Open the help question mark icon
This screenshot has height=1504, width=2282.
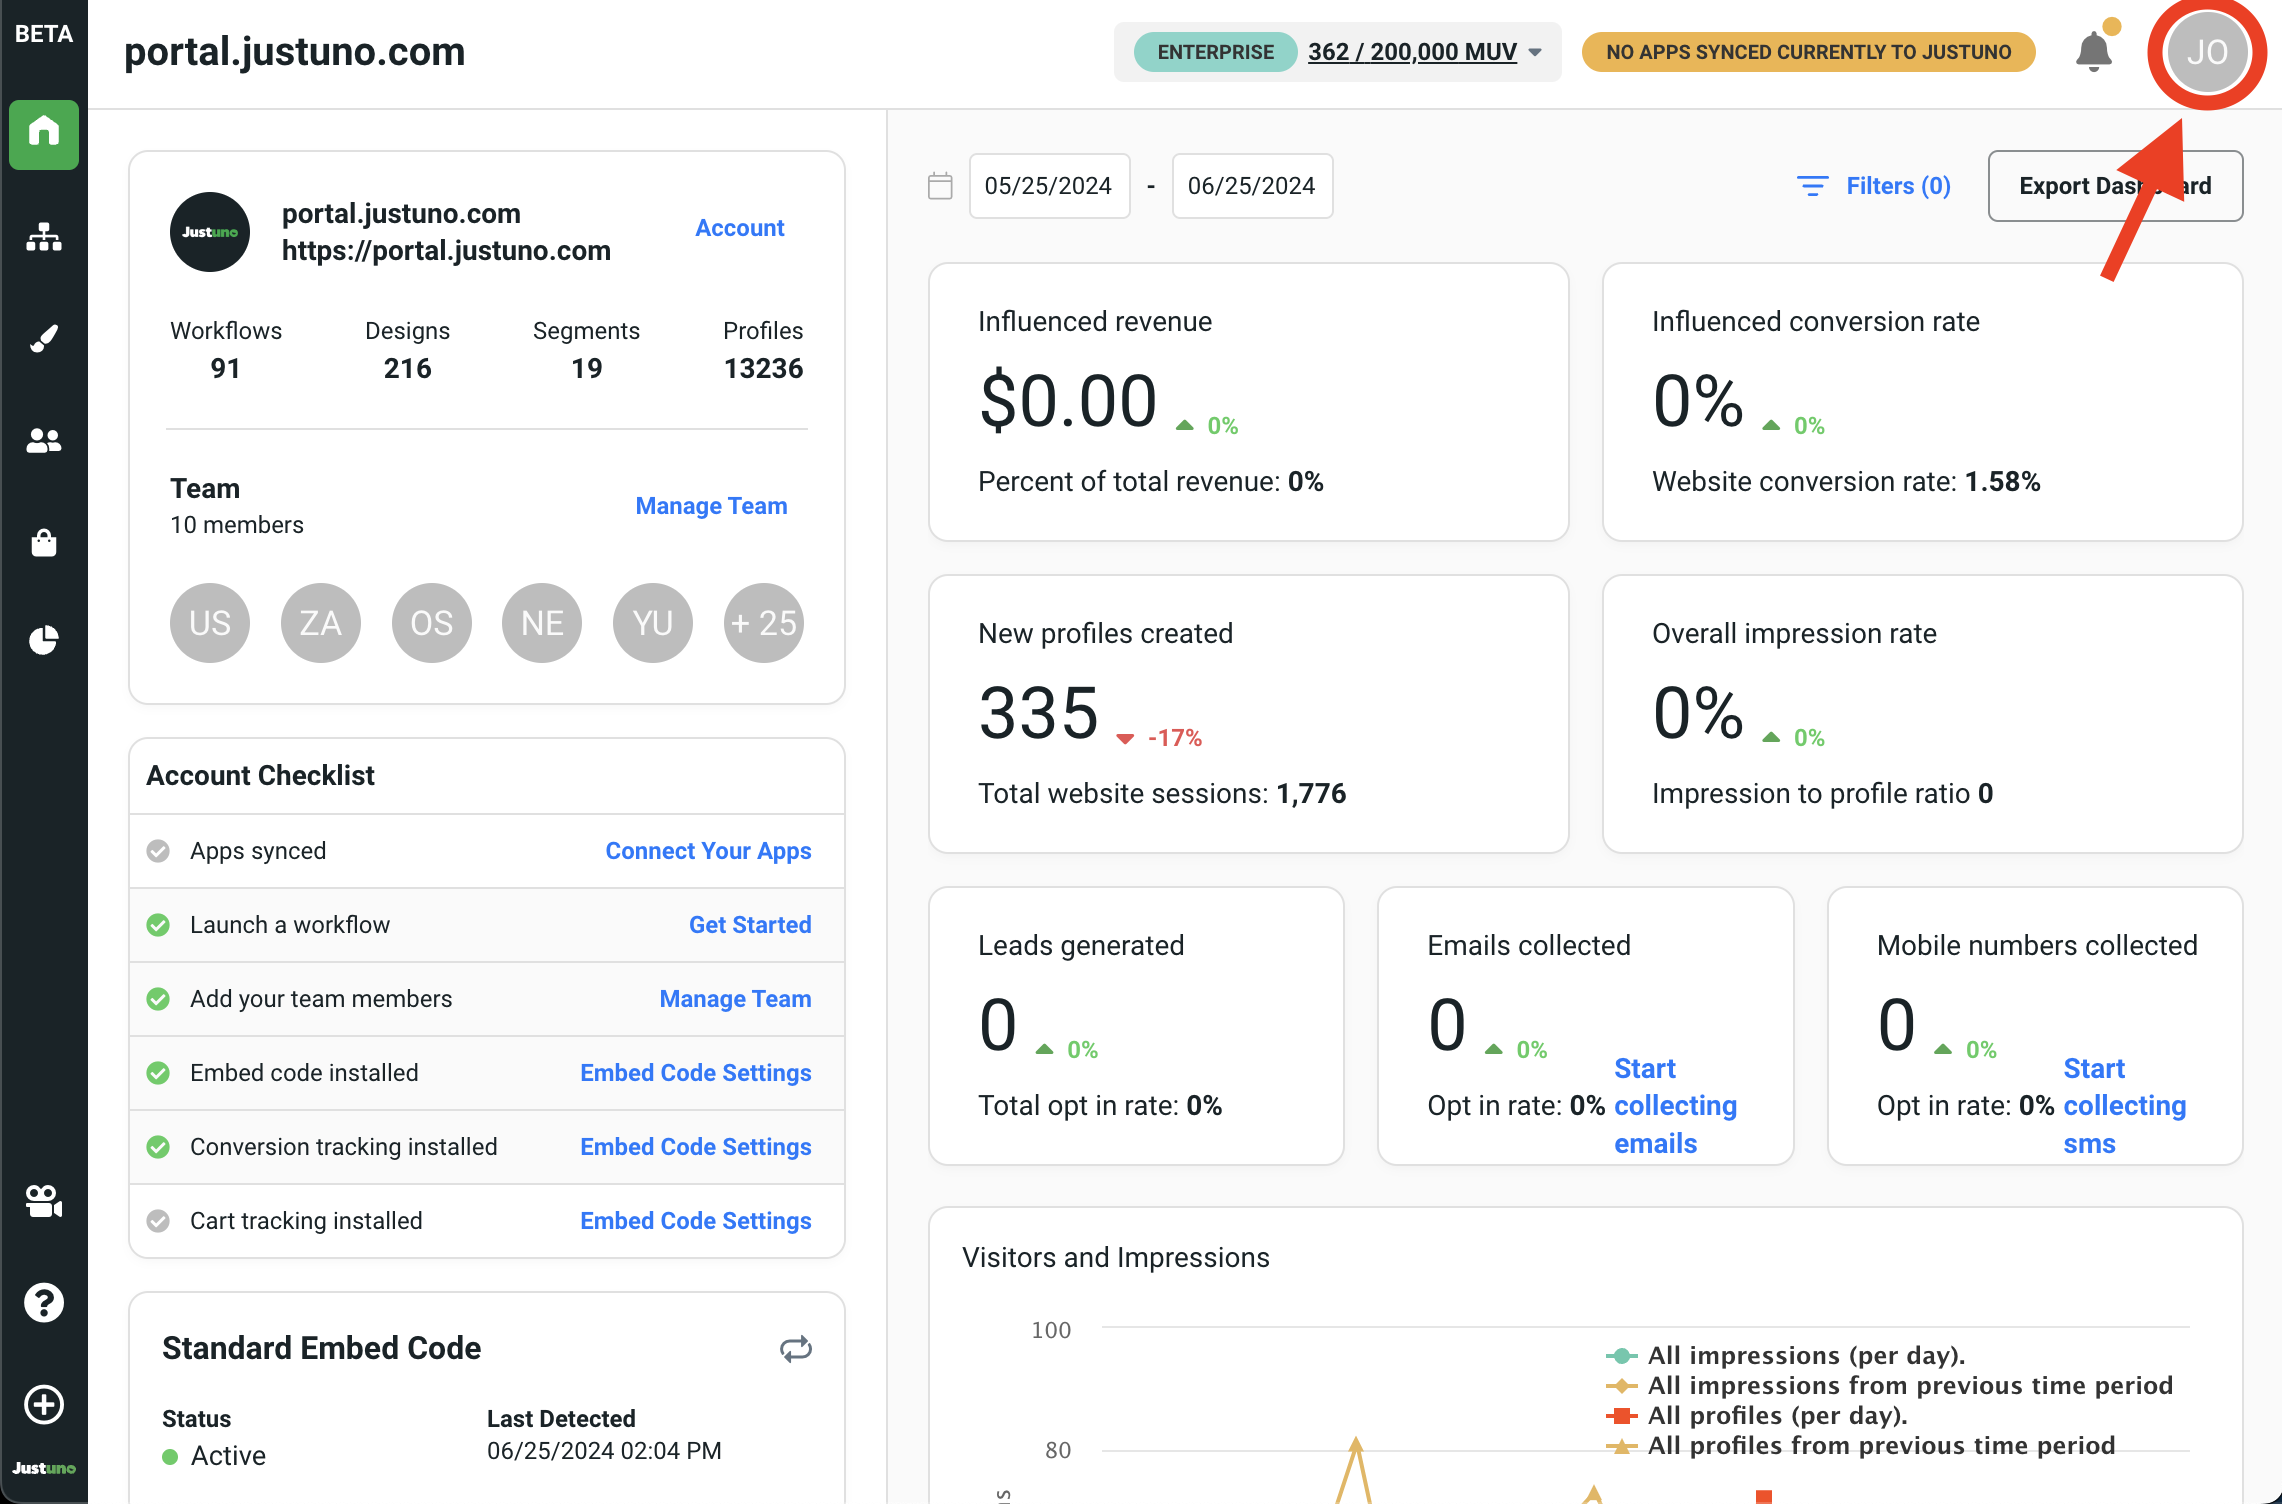[x=44, y=1302]
